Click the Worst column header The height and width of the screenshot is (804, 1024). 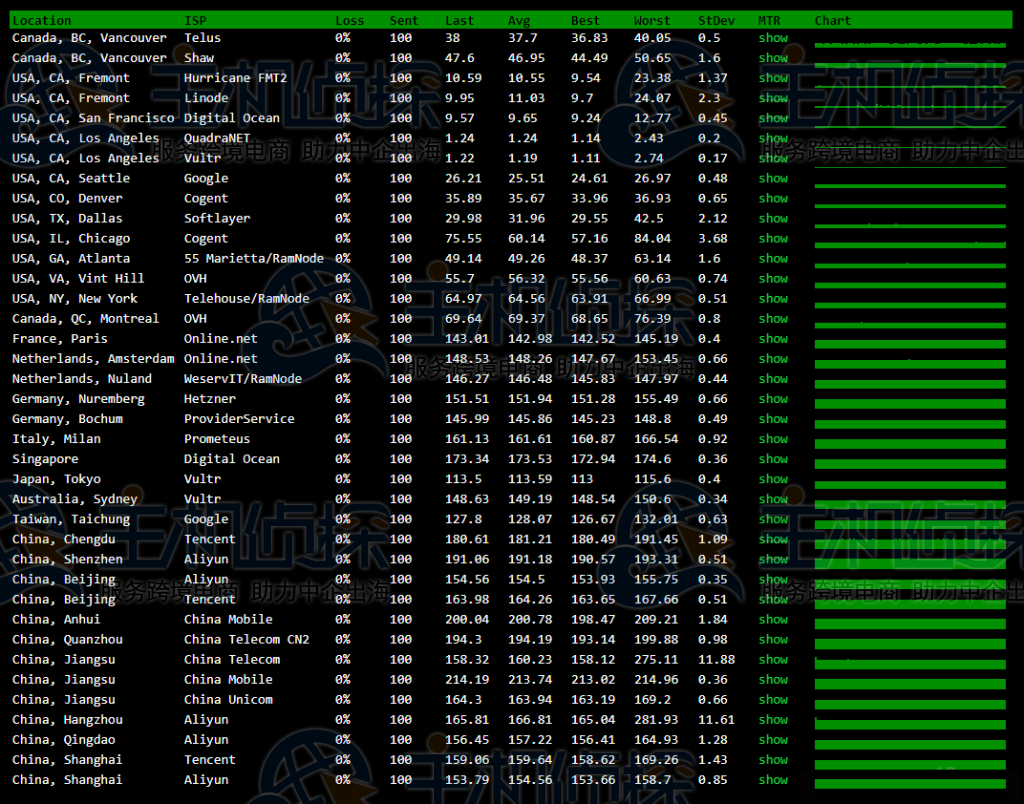652,20
